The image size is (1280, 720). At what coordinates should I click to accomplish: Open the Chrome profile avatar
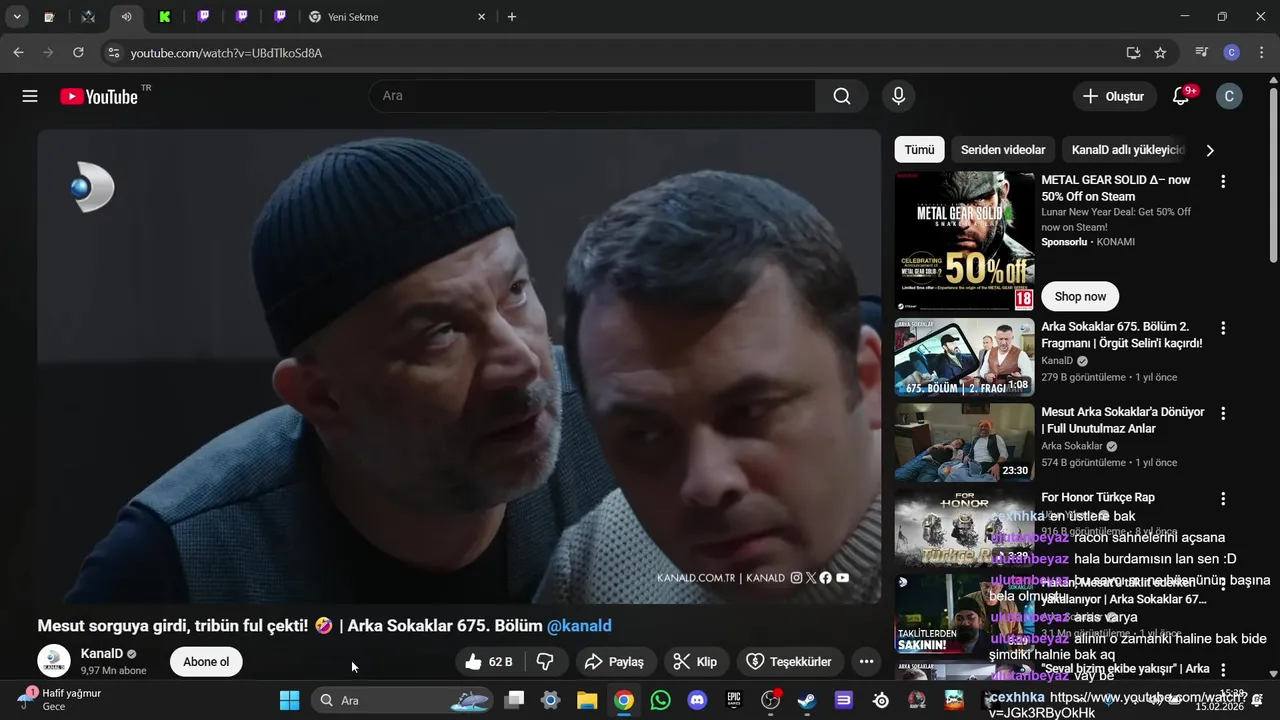pos(1232,52)
